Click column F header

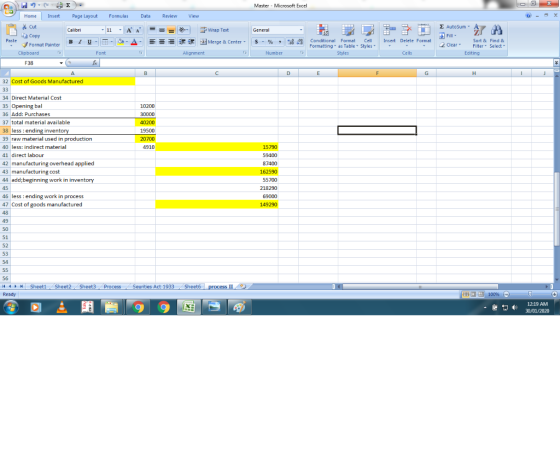377,73
